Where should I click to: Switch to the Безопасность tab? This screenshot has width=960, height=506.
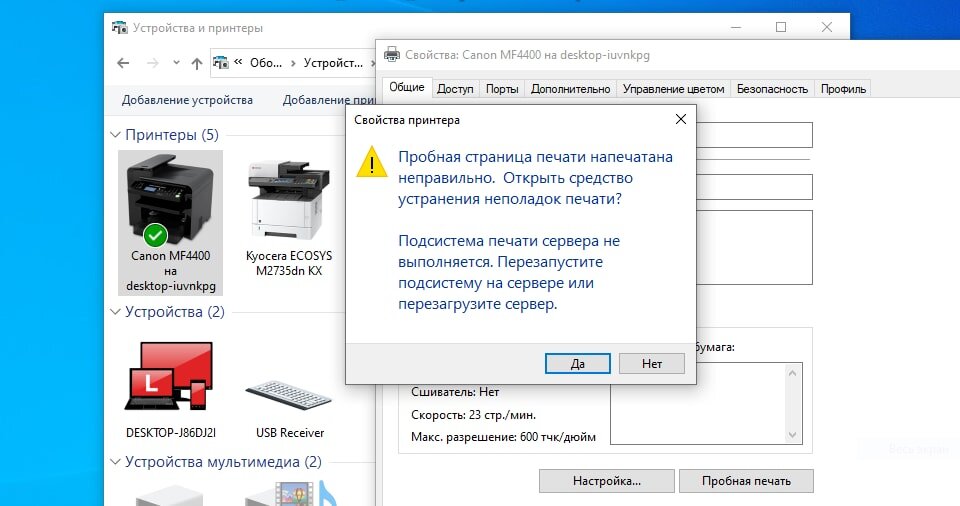tap(772, 89)
